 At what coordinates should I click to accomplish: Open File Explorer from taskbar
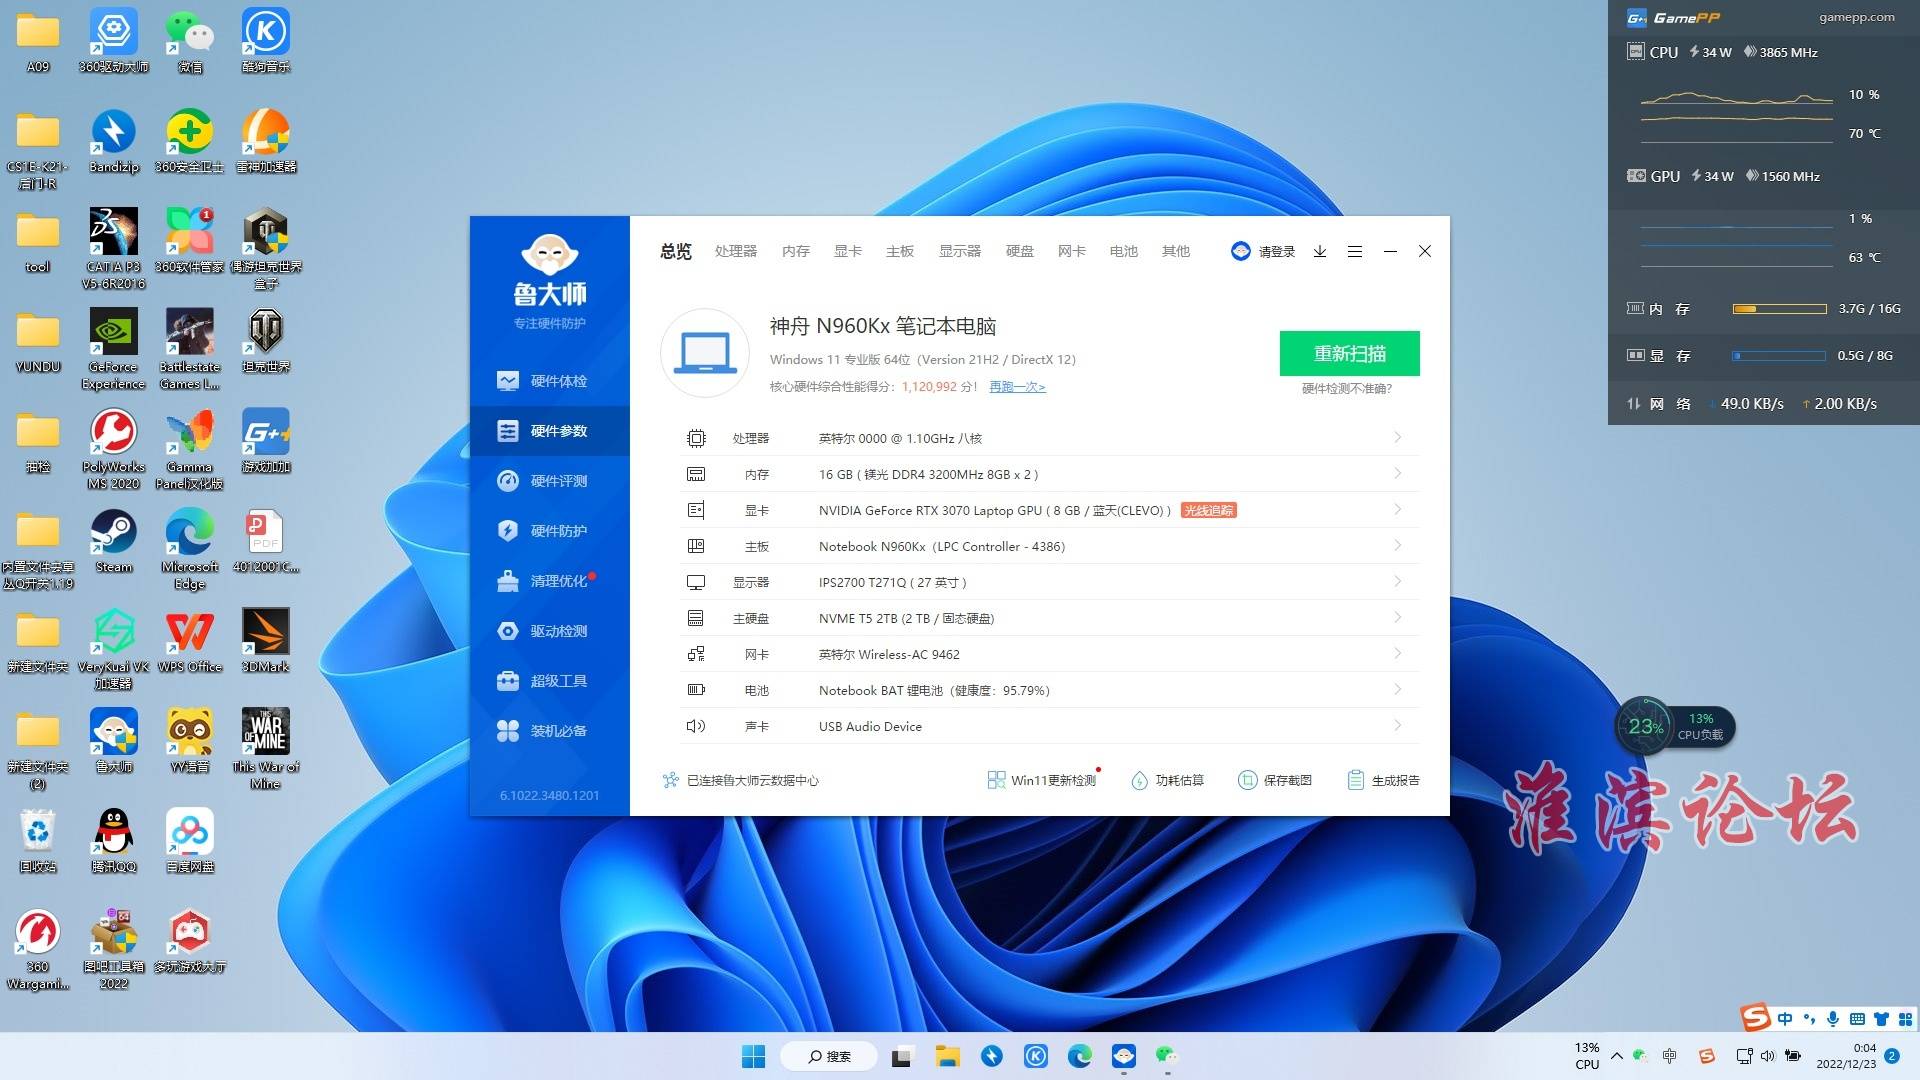(x=947, y=1056)
